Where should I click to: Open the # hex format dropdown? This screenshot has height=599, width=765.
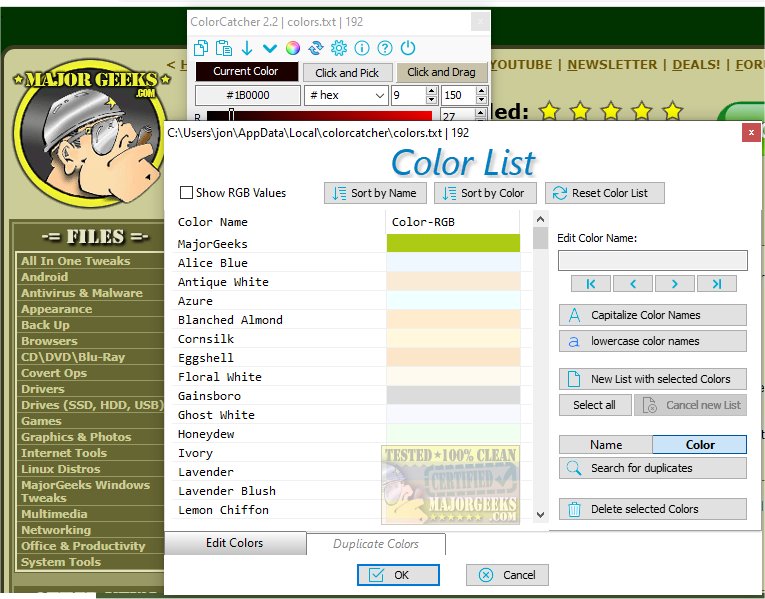pos(346,95)
